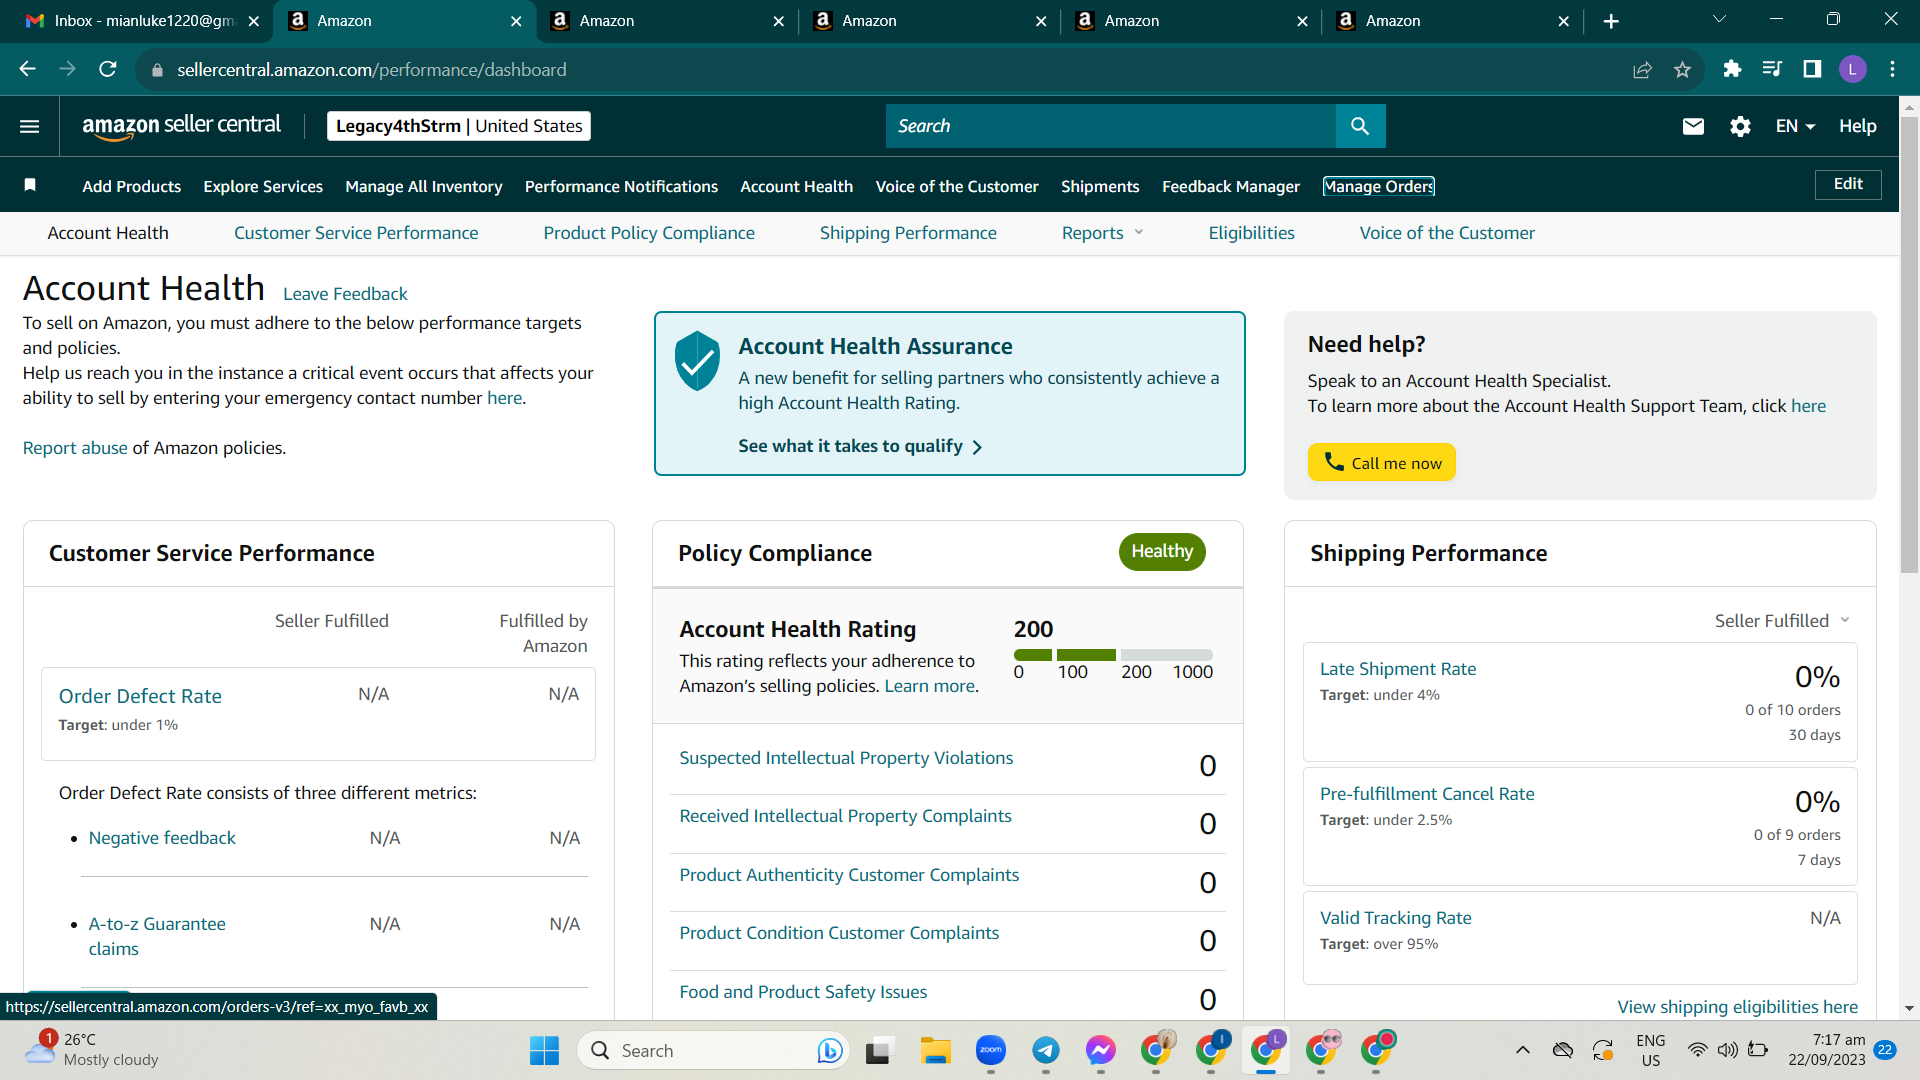Open the weather widget on the taskbar
Image resolution: width=1920 pixels, height=1080 pixels.
(92, 1050)
